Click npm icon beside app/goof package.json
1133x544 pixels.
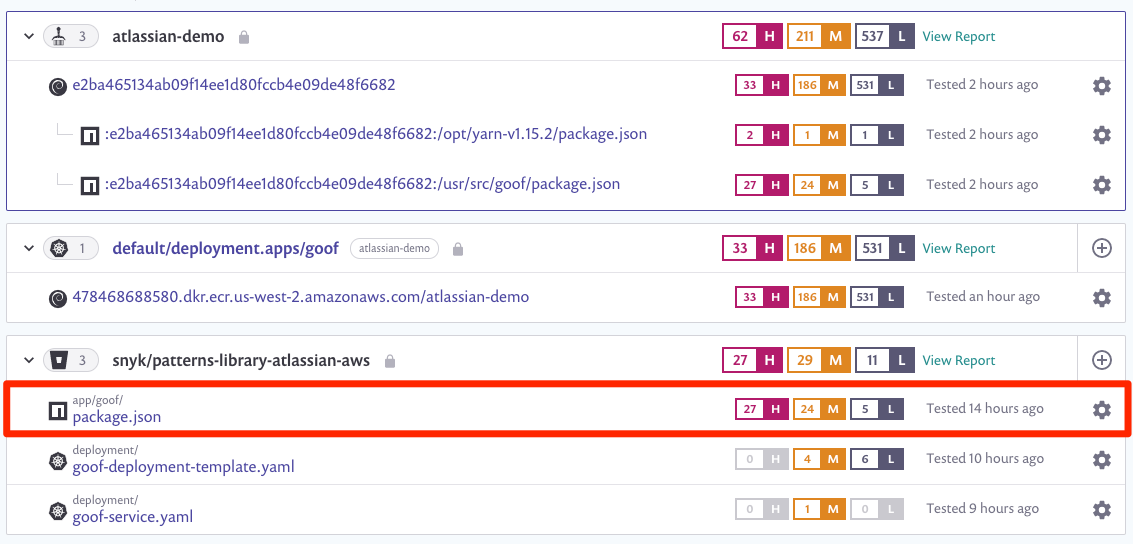(x=58, y=412)
